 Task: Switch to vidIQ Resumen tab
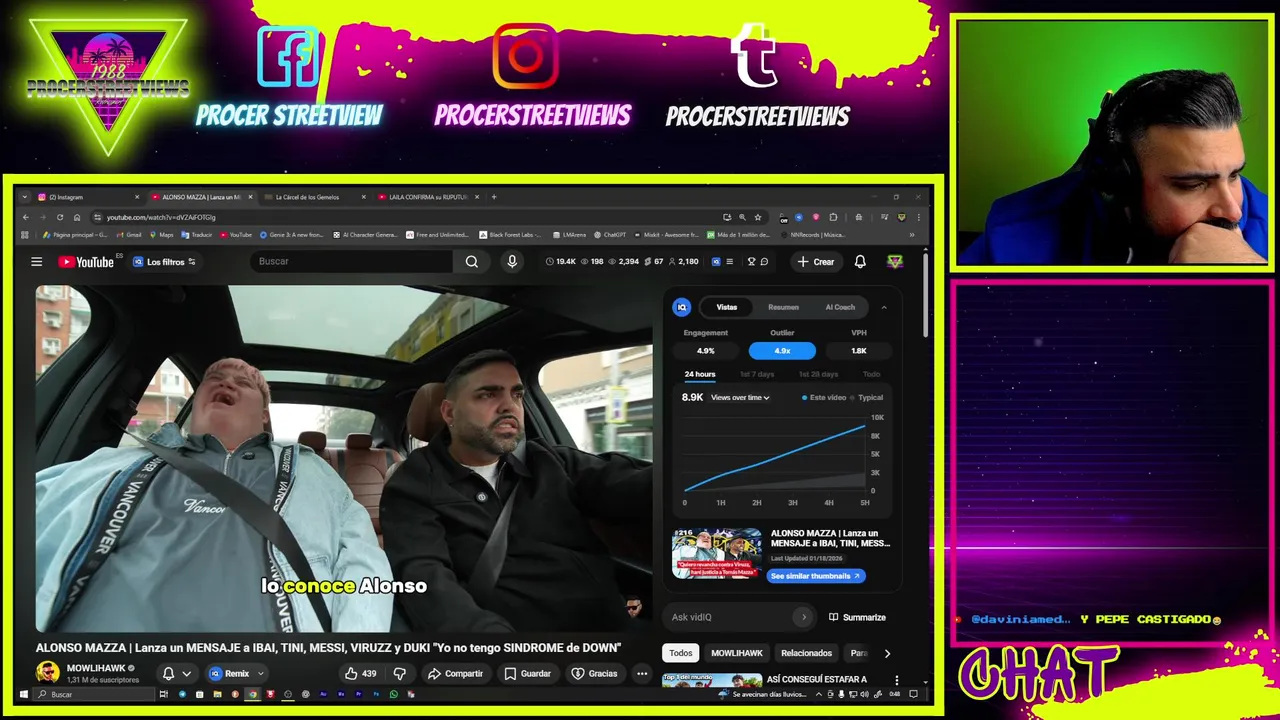(783, 307)
